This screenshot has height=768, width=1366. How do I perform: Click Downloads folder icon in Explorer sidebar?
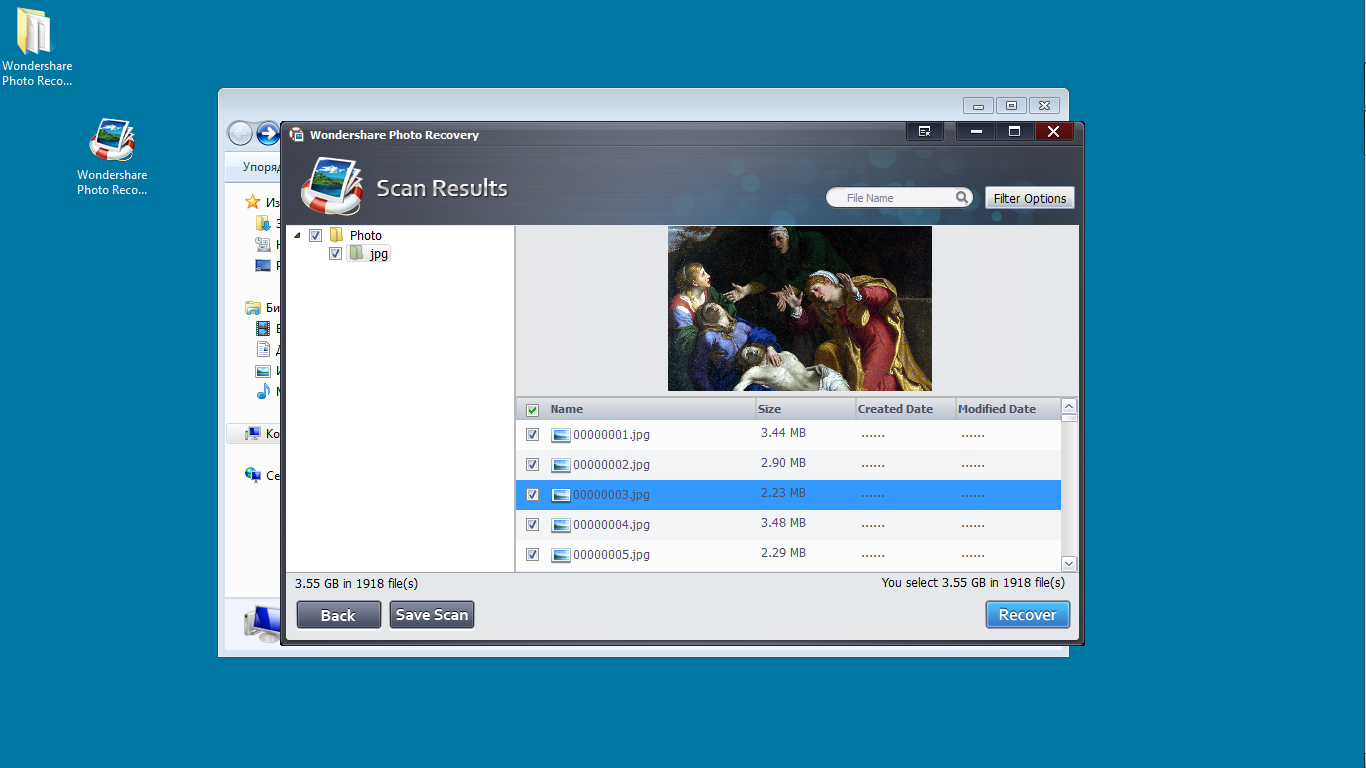263,223
